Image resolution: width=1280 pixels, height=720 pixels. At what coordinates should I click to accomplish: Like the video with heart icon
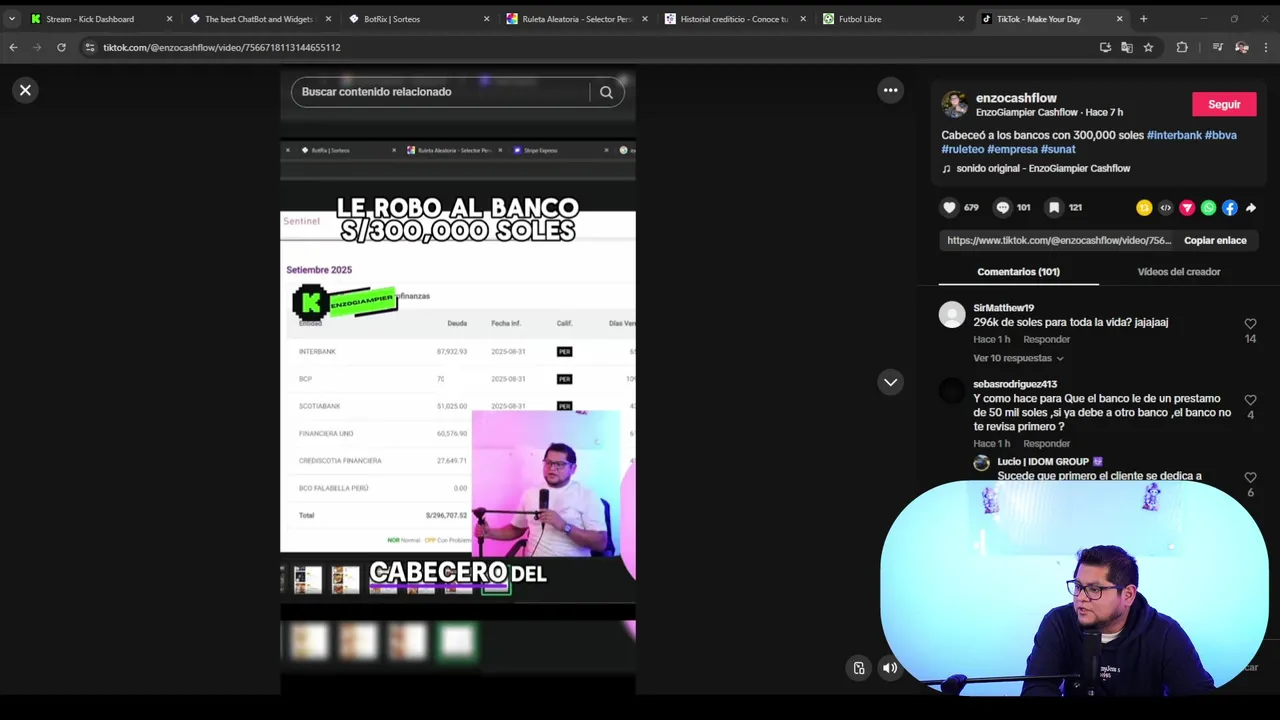(949, 207)
